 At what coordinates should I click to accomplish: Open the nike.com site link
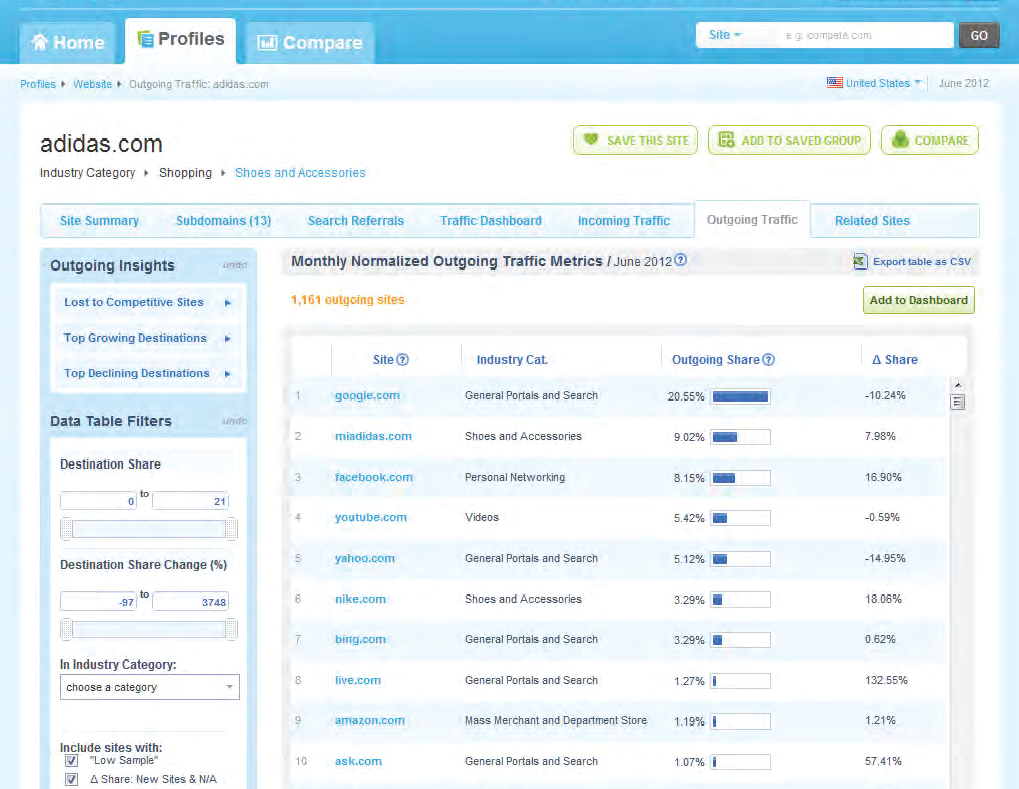pyautogui.click(x=360, y=599)
